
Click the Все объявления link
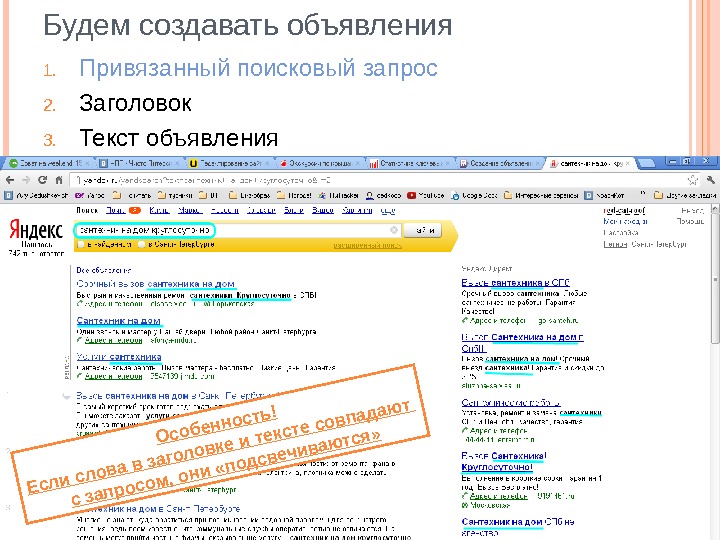[104, 270]
